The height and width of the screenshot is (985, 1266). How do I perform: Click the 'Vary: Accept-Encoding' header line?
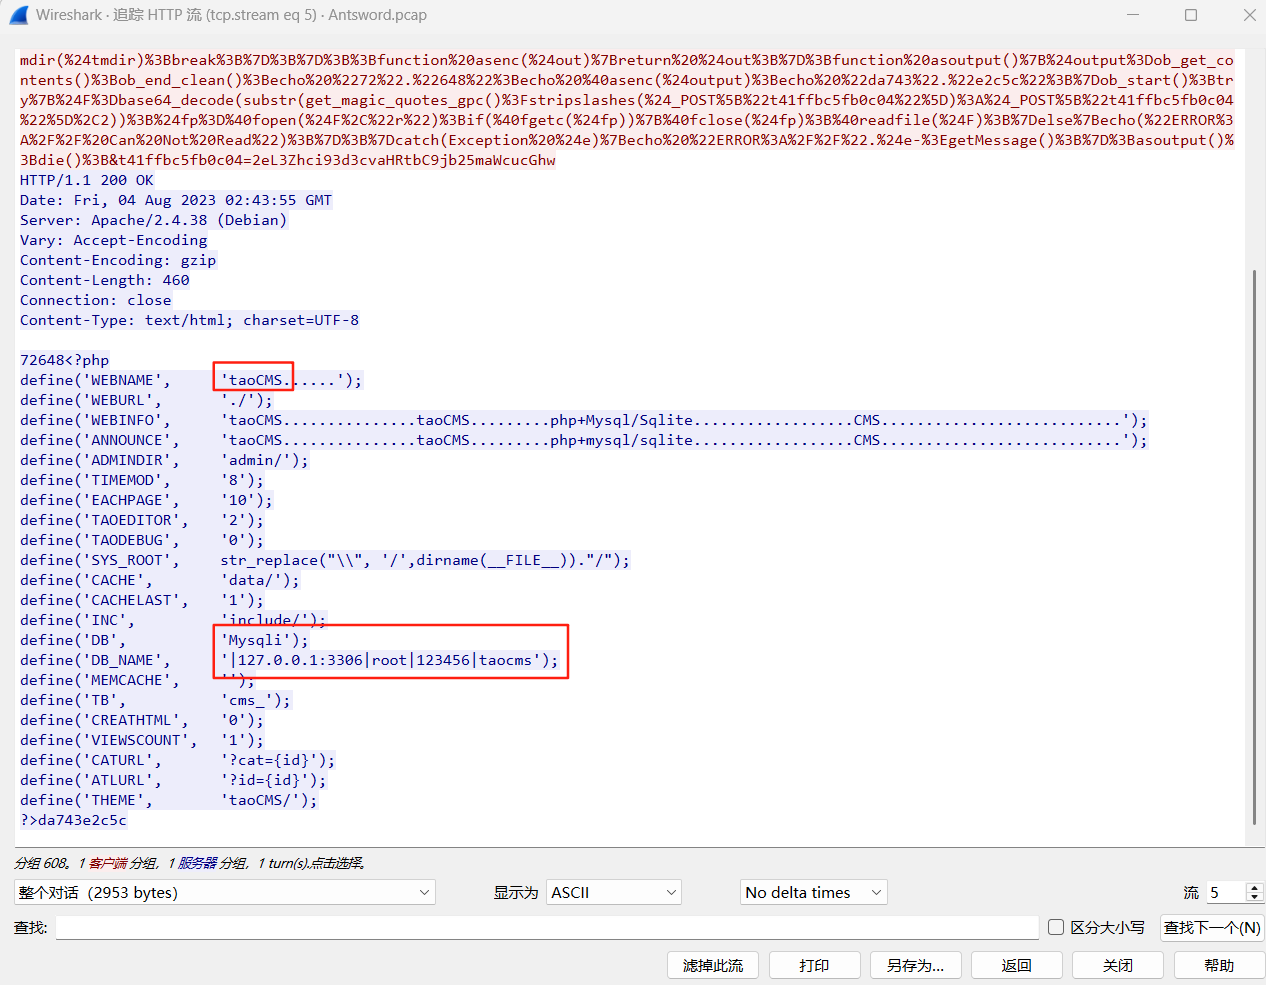pyautogui.click(x=114, y=240)
